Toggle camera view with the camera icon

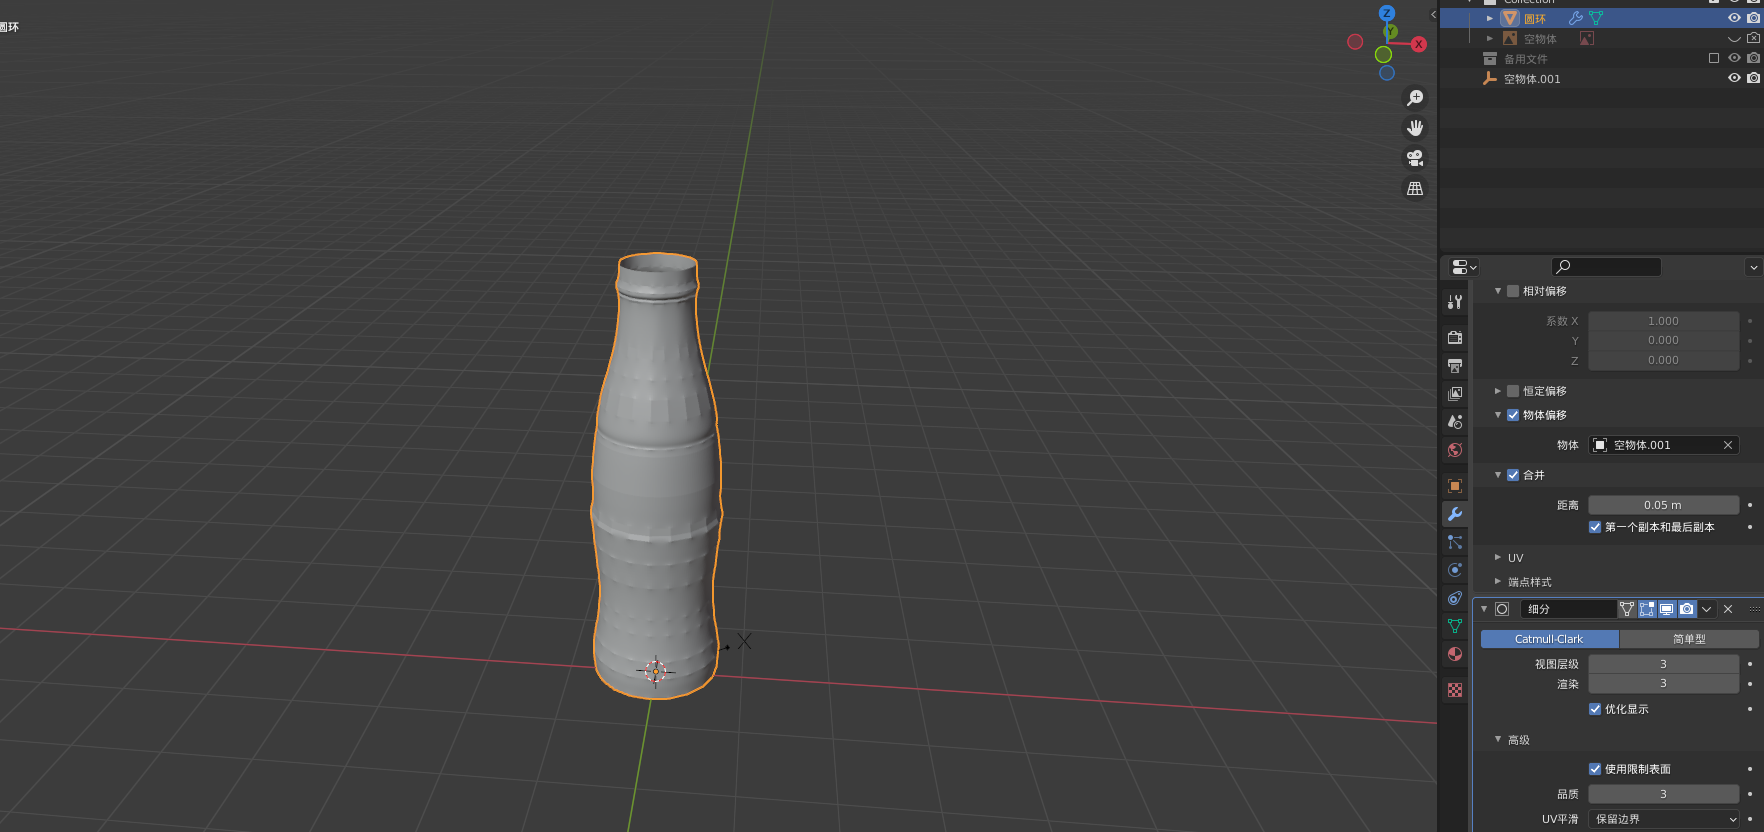coord(1415,158)
